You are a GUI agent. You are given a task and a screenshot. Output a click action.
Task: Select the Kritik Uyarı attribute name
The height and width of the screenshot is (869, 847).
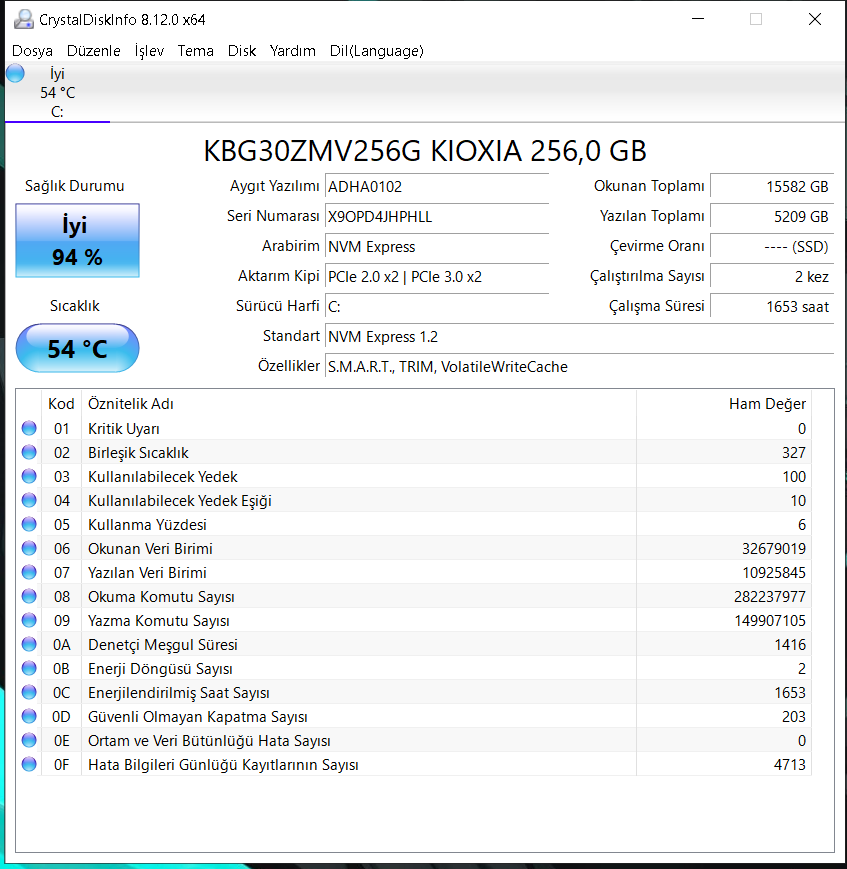[x=124, y=429]
